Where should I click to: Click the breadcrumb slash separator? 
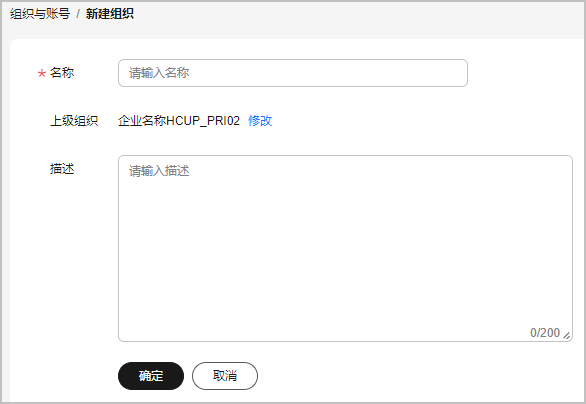(x=78, y=14)
